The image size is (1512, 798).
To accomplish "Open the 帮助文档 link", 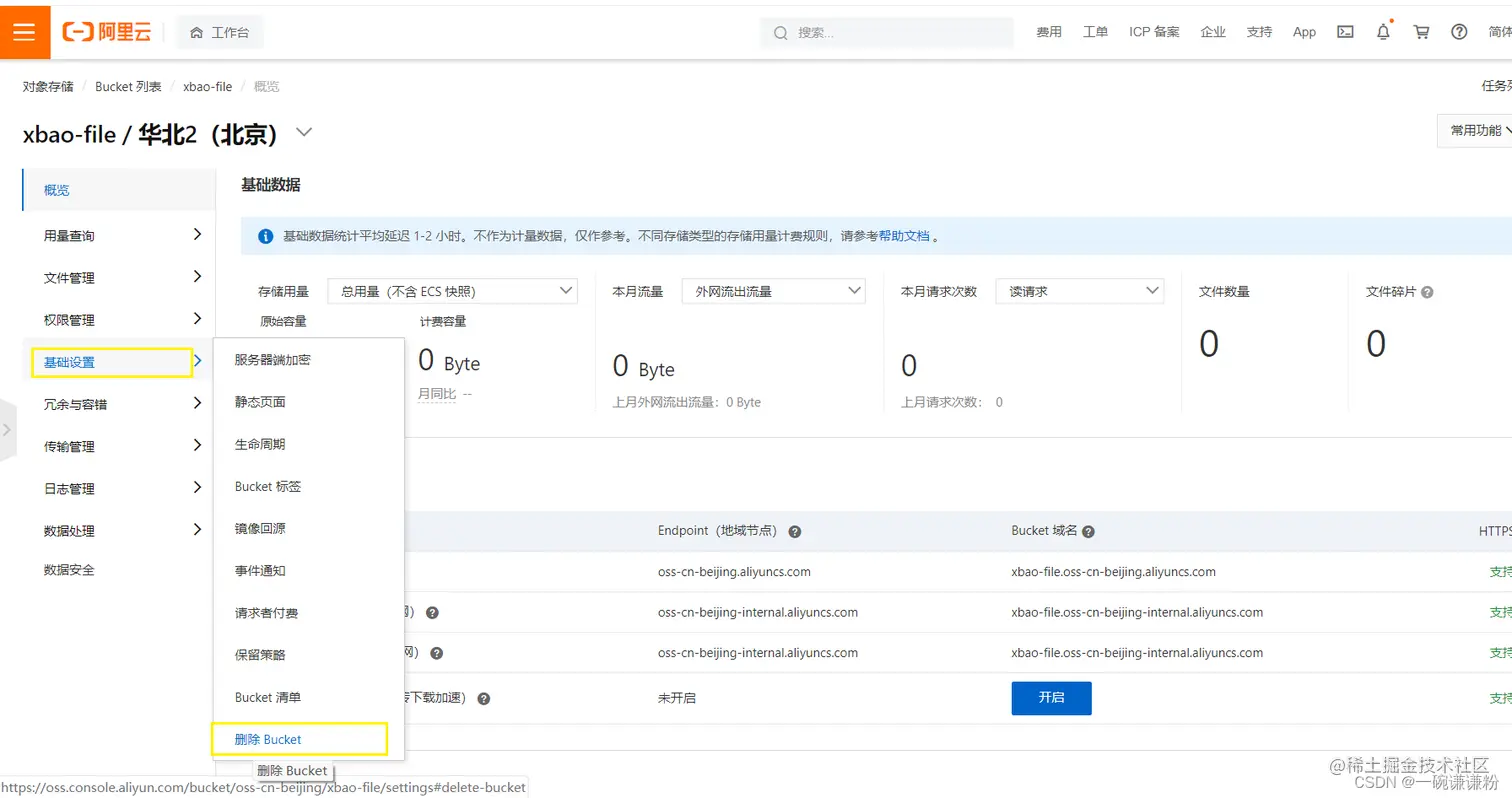I will [904, 237].
